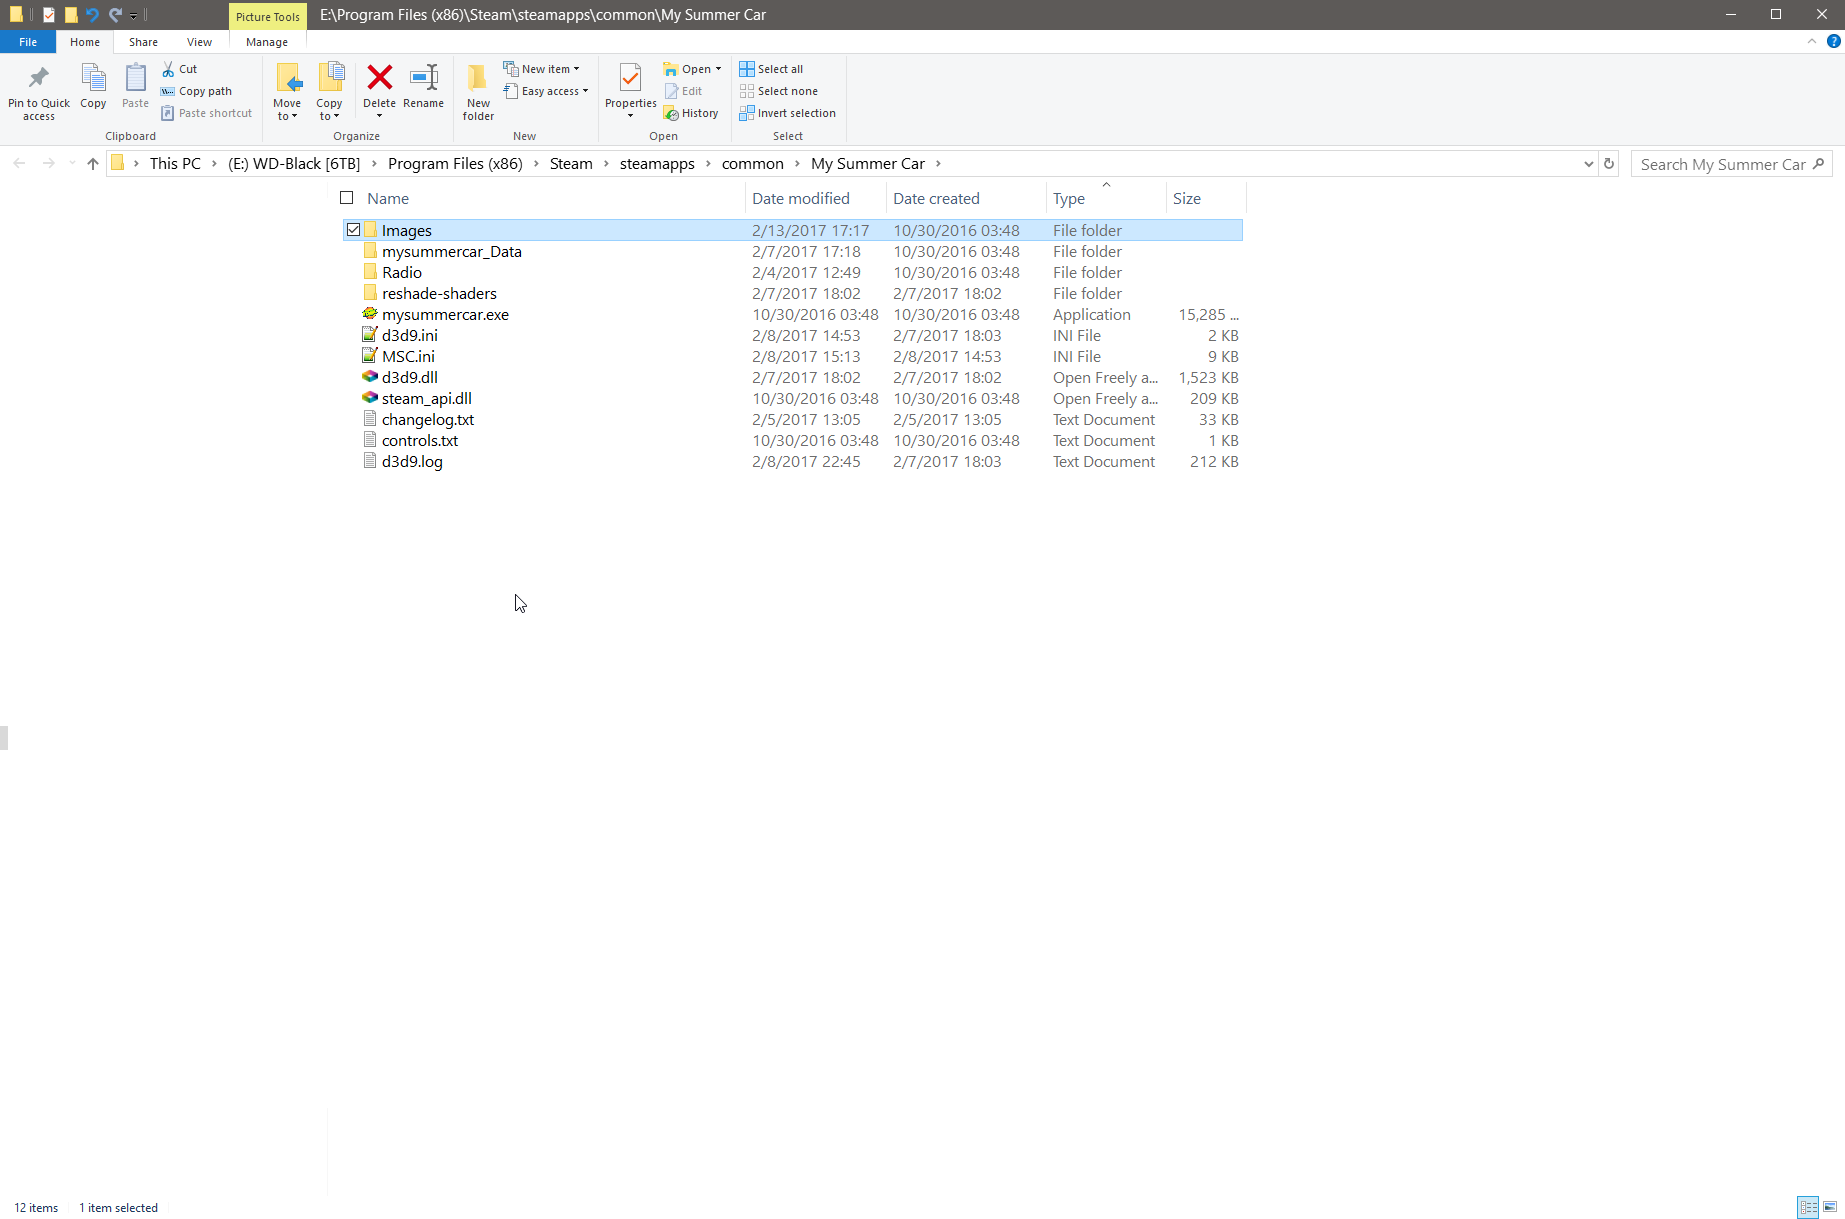1845x1219 pixels.
Task: Select the d3d9.dll file icon
Action: 370,377
